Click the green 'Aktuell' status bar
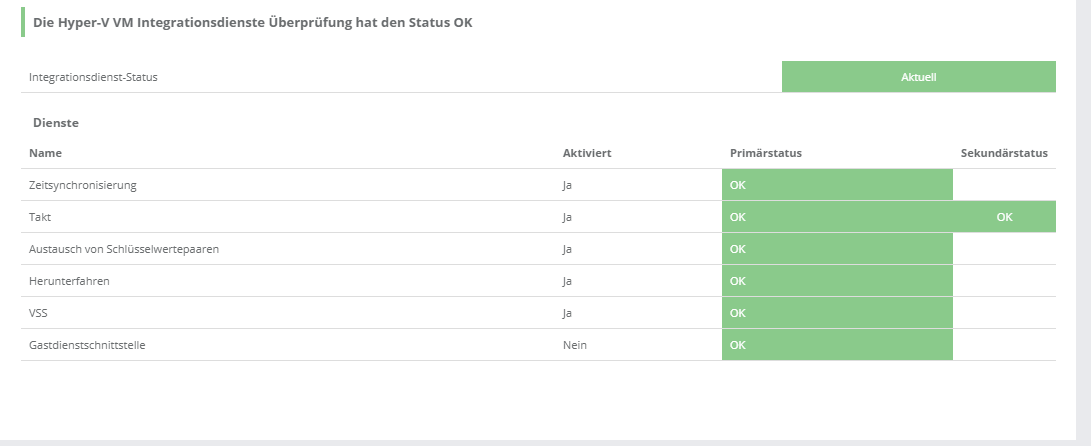Image resolution: width=1091 pixels, height=446 pixels. click(x=918, y=77)
